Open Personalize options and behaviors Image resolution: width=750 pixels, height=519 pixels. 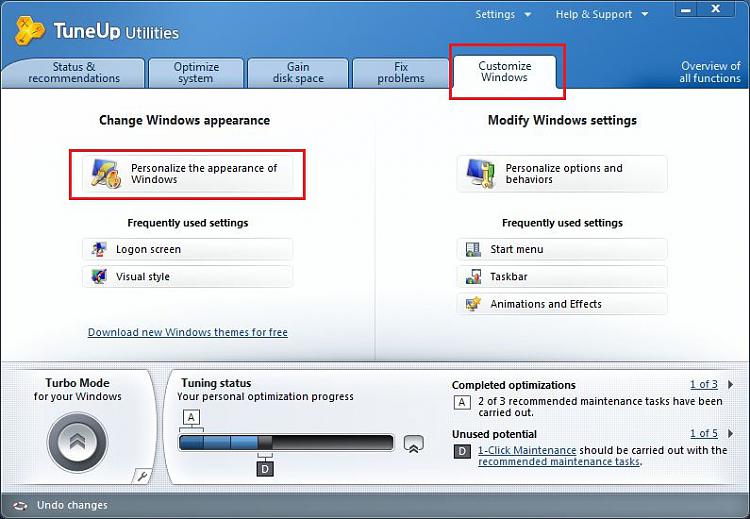(x=562, y=174)
